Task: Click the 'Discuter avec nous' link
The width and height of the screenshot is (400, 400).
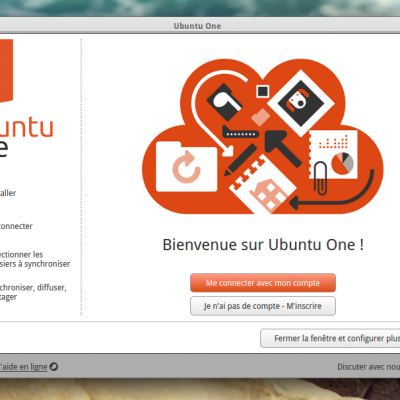Action: (x=369, y=367)
